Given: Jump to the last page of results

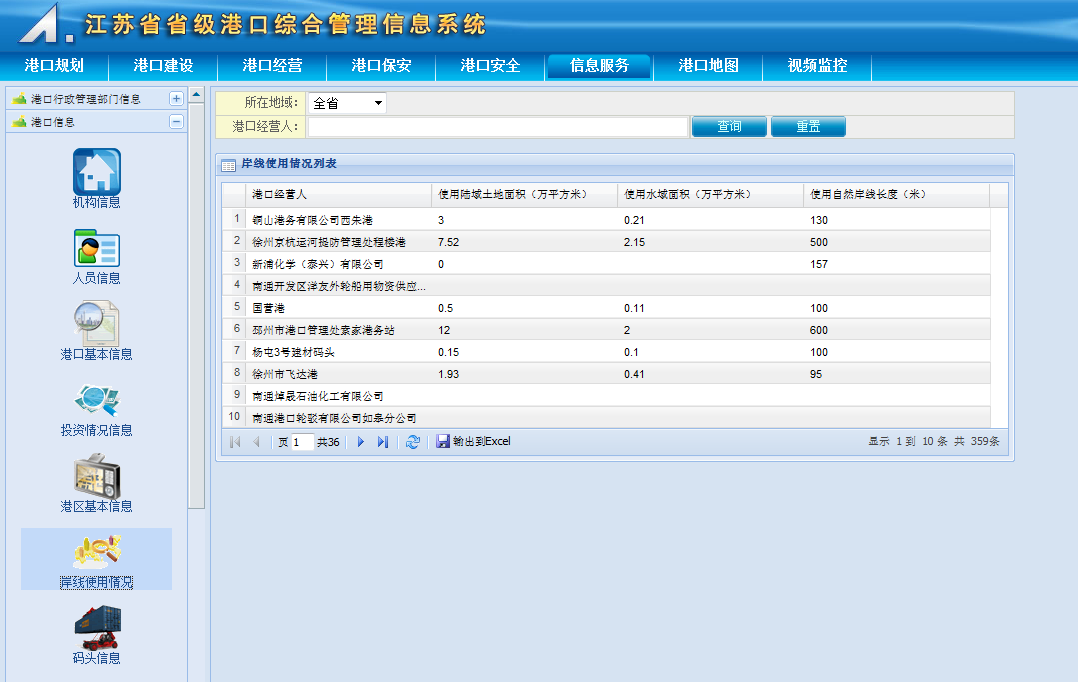Looking at the screenshot, I should click(383, 442).
